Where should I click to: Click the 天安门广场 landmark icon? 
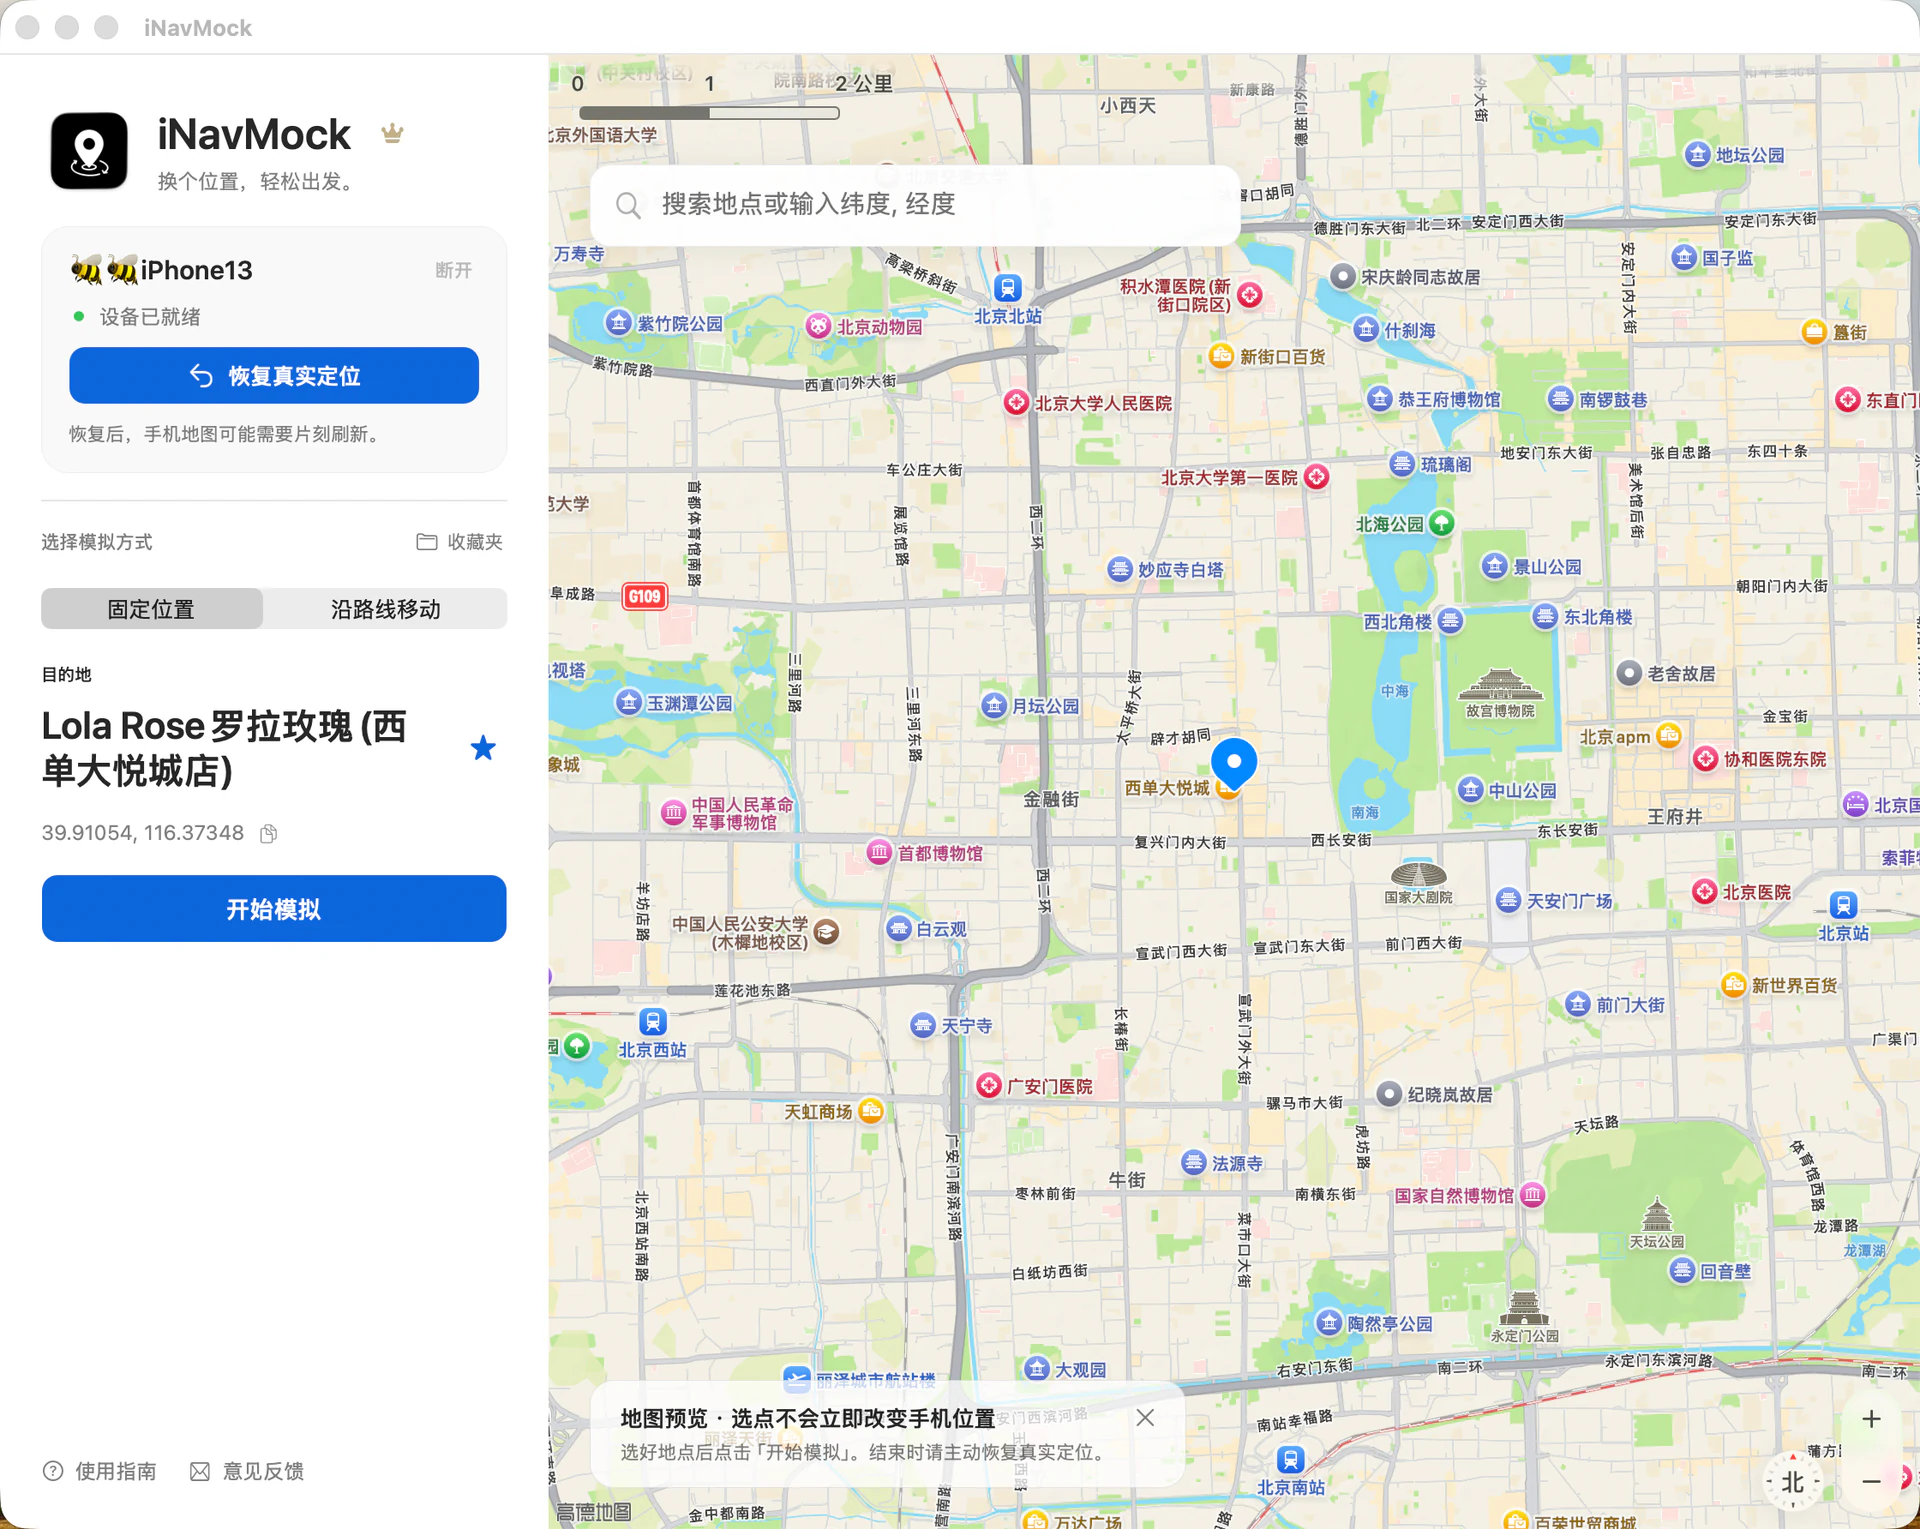[x=1508, y=900]
